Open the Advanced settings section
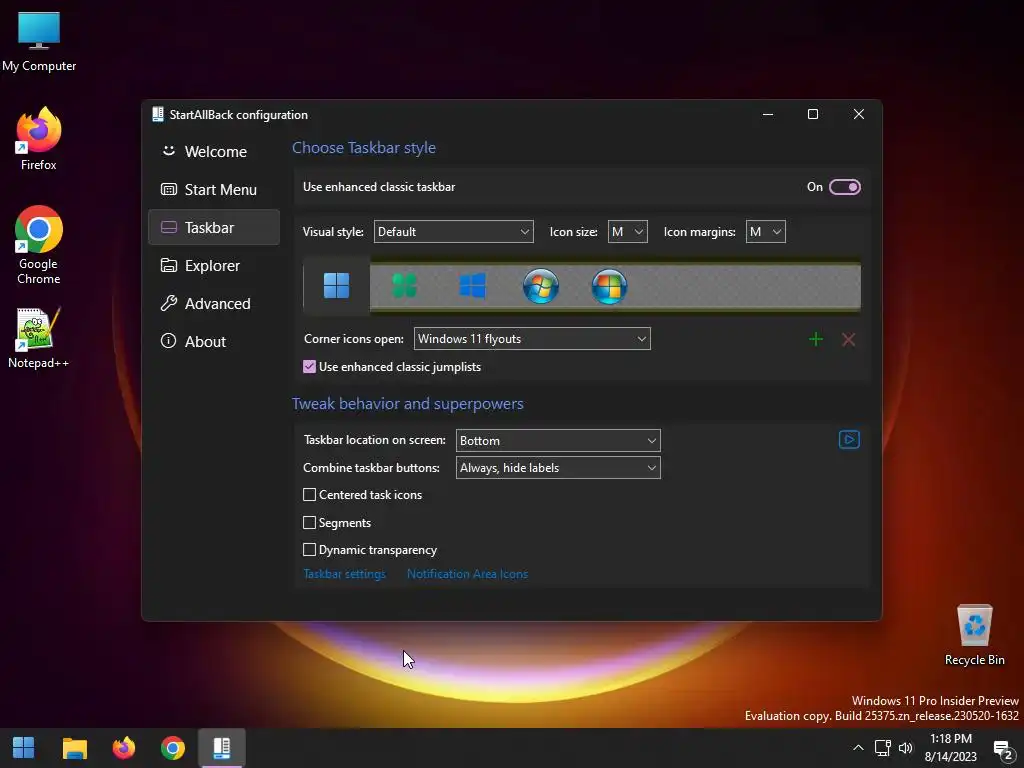This screenshot has height=768, width=1024. 214,303
